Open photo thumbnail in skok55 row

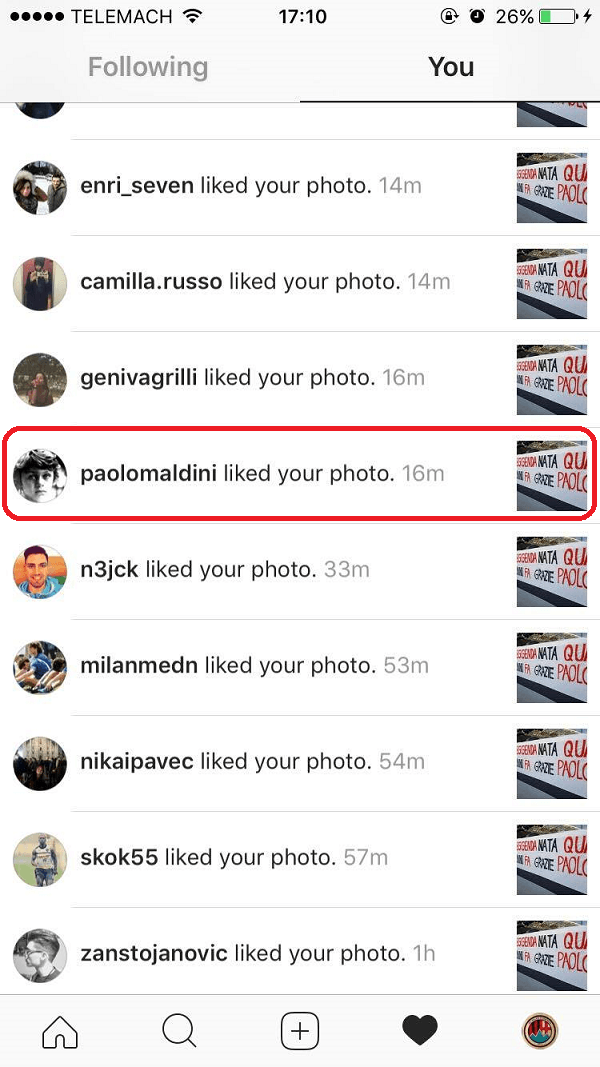coord(552,859)
